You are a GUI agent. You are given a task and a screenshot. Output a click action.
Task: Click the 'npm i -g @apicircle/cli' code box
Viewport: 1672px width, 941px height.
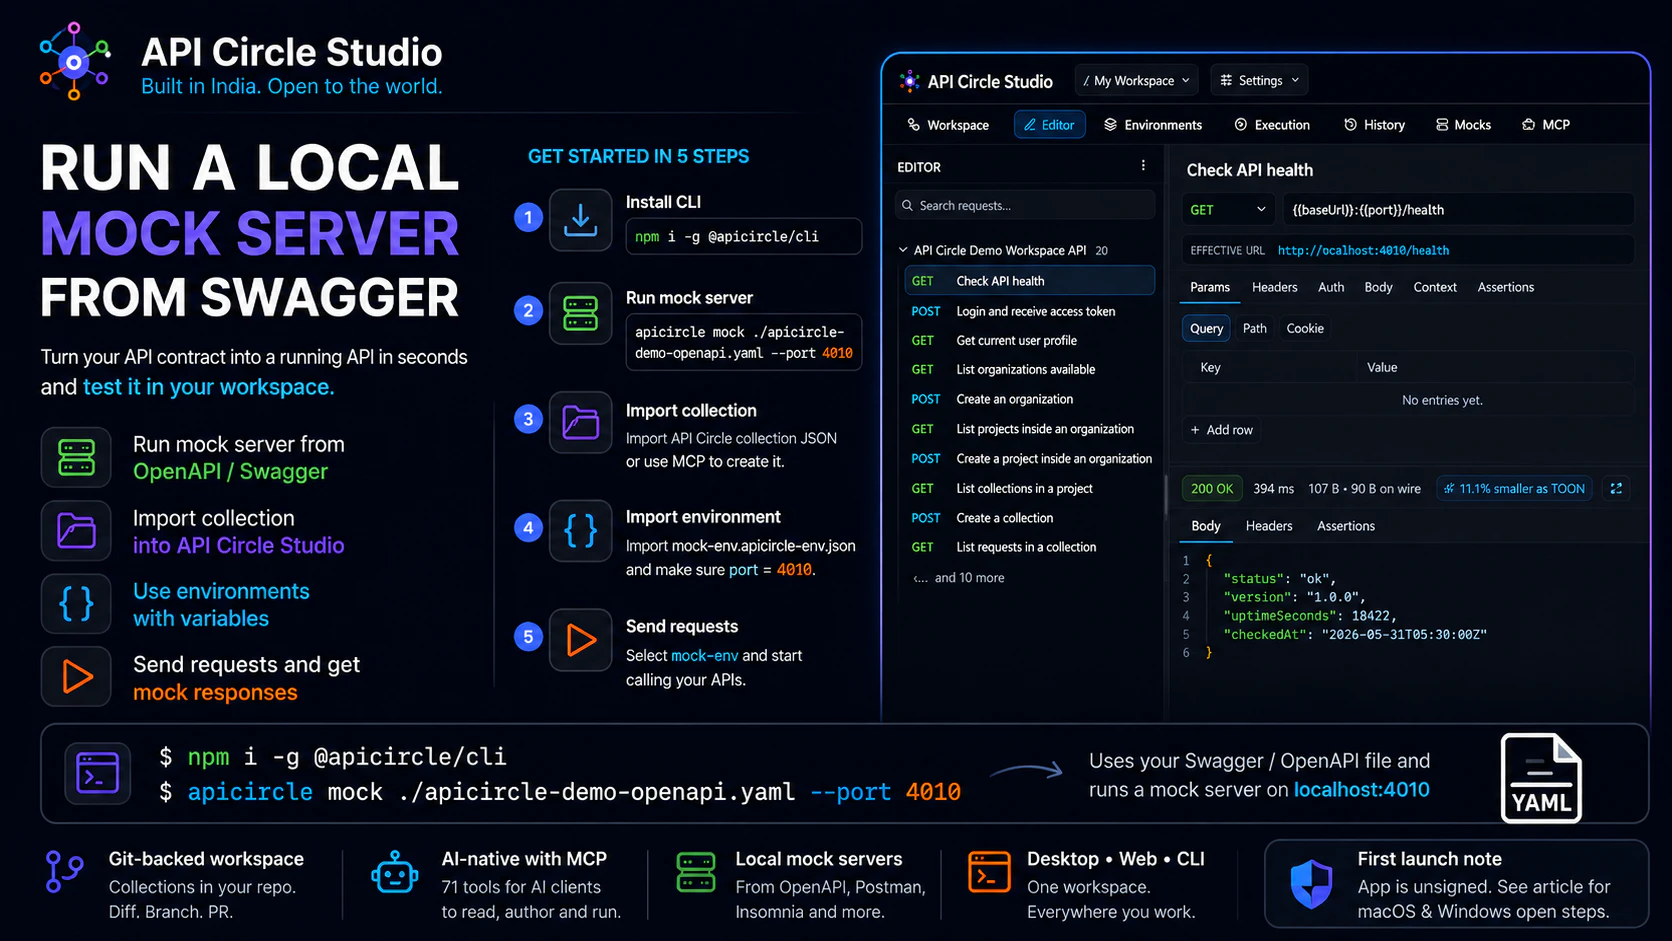click(743, 237)
